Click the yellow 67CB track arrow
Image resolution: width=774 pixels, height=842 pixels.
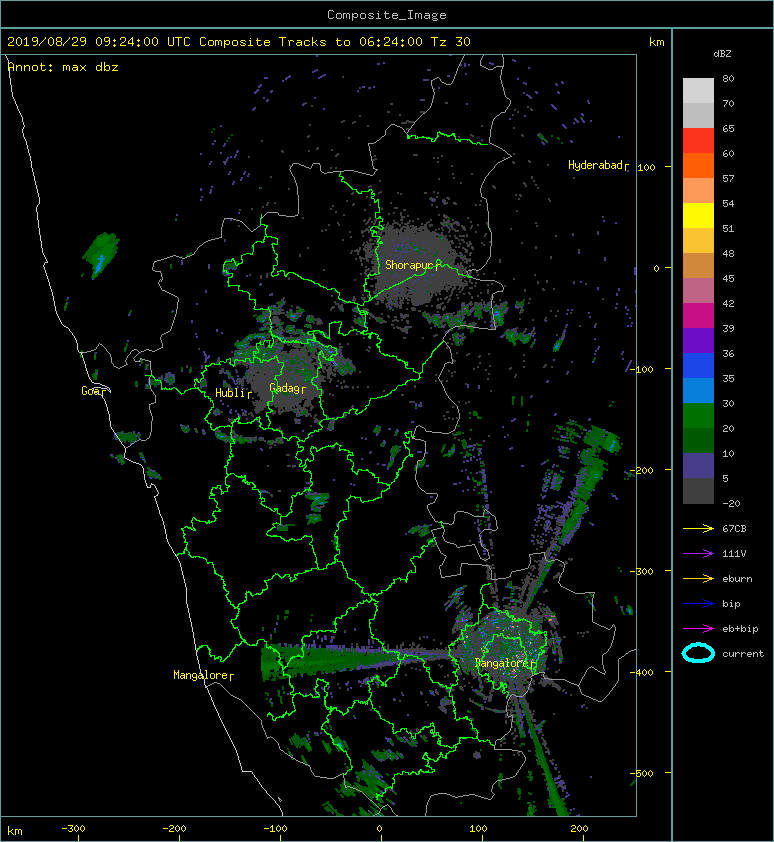click(698, 529)
